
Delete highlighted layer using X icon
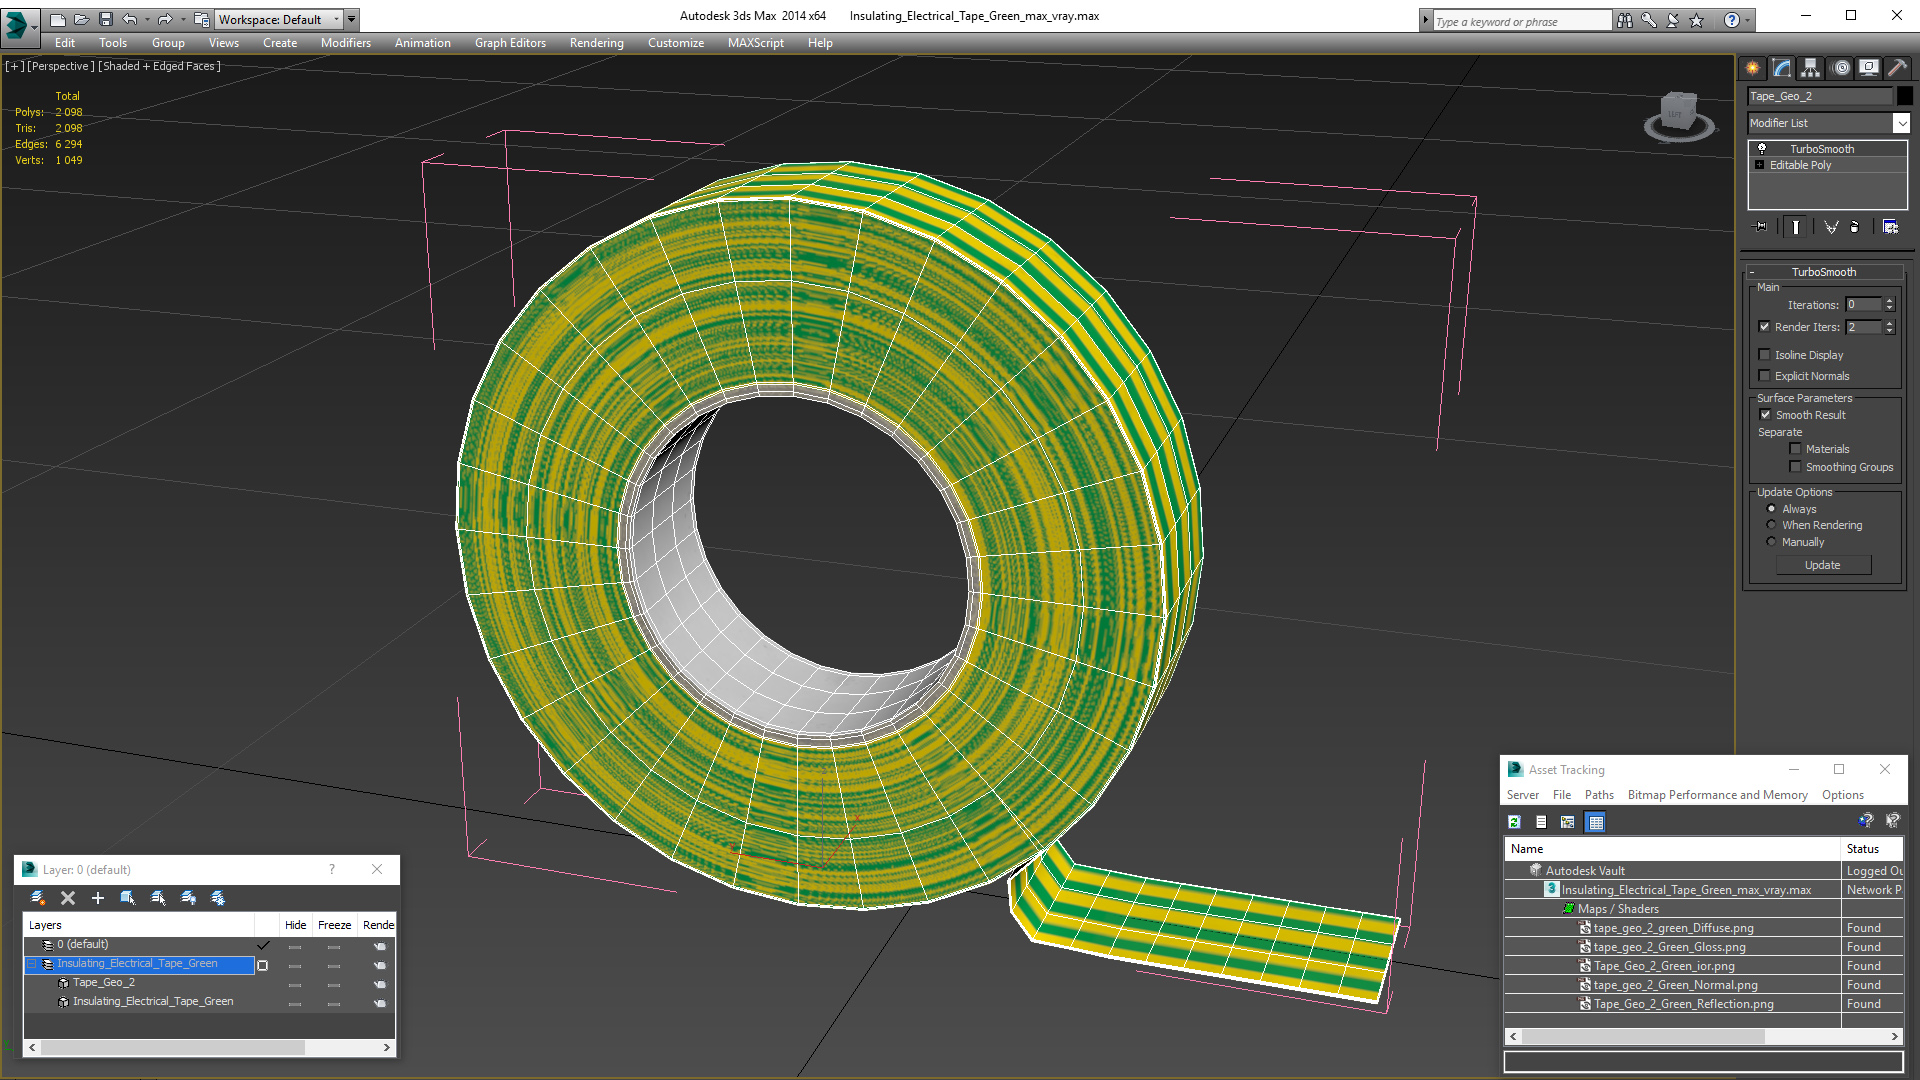pyautogui.click(x=68, y=898)
